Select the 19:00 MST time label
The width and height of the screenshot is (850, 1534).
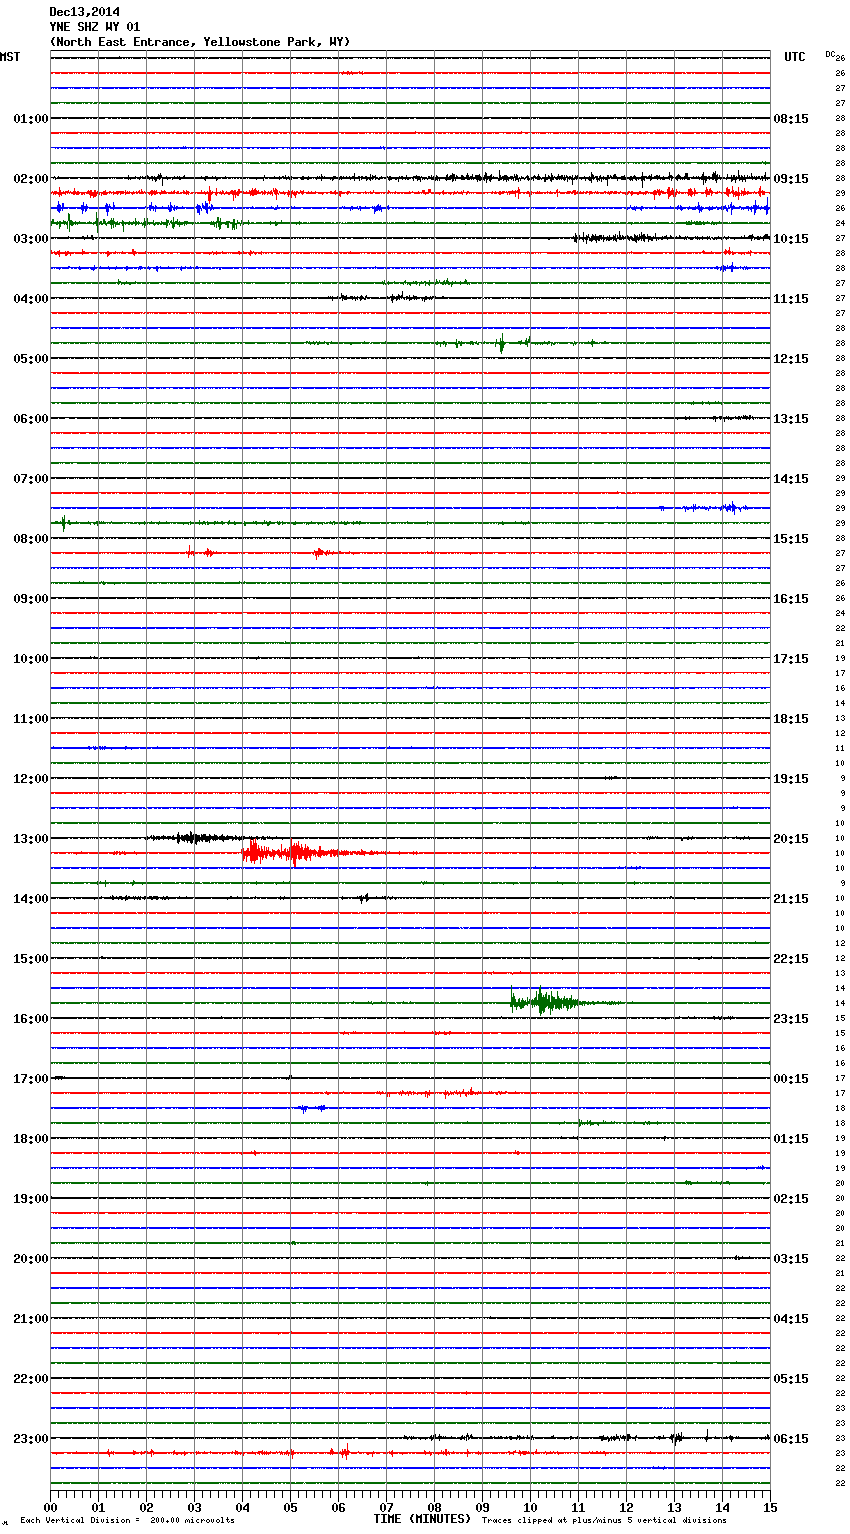pos(31,1199)
